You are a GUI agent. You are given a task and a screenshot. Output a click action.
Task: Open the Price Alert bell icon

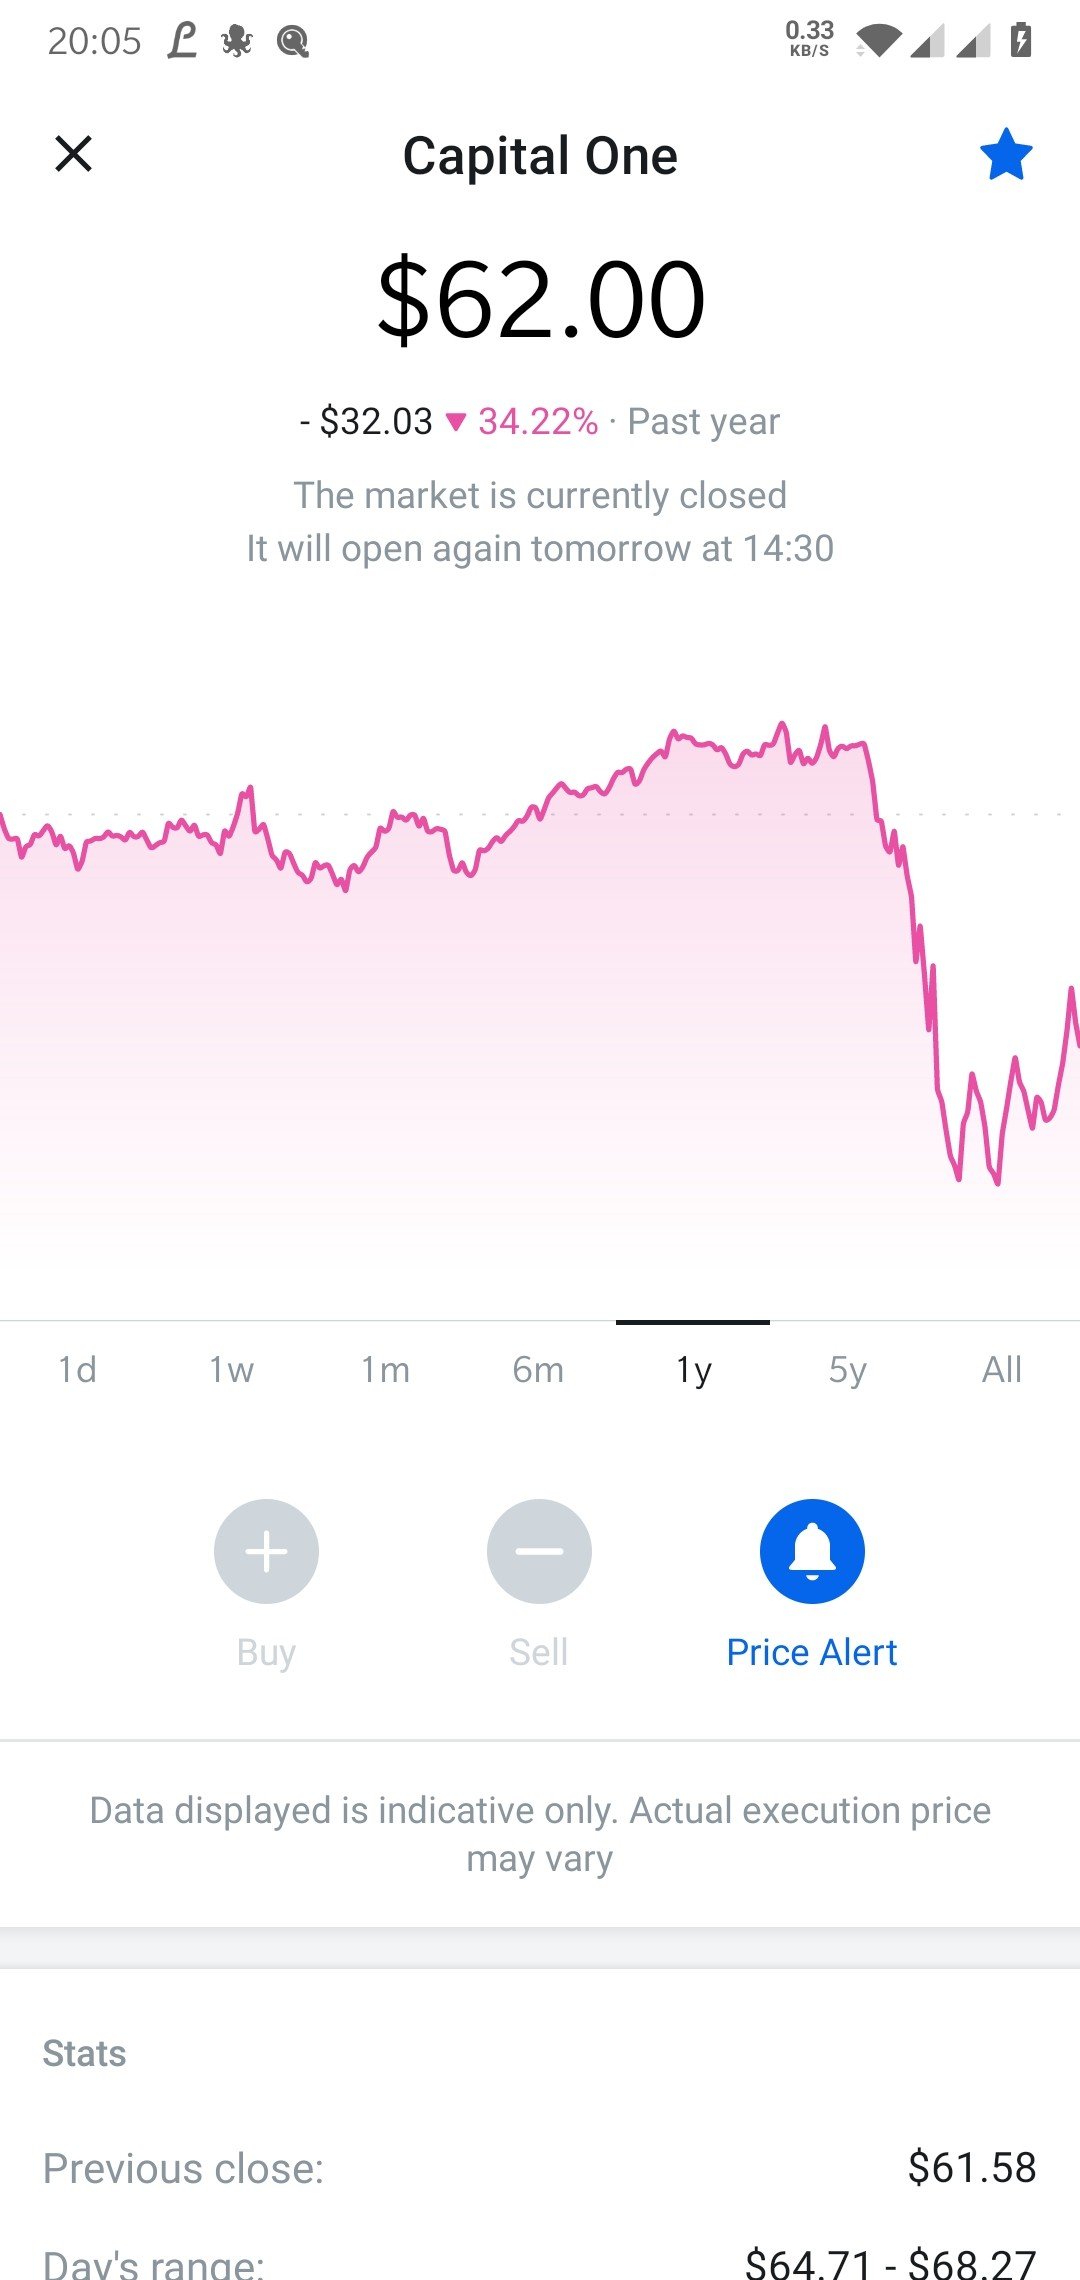point(812,1551)
